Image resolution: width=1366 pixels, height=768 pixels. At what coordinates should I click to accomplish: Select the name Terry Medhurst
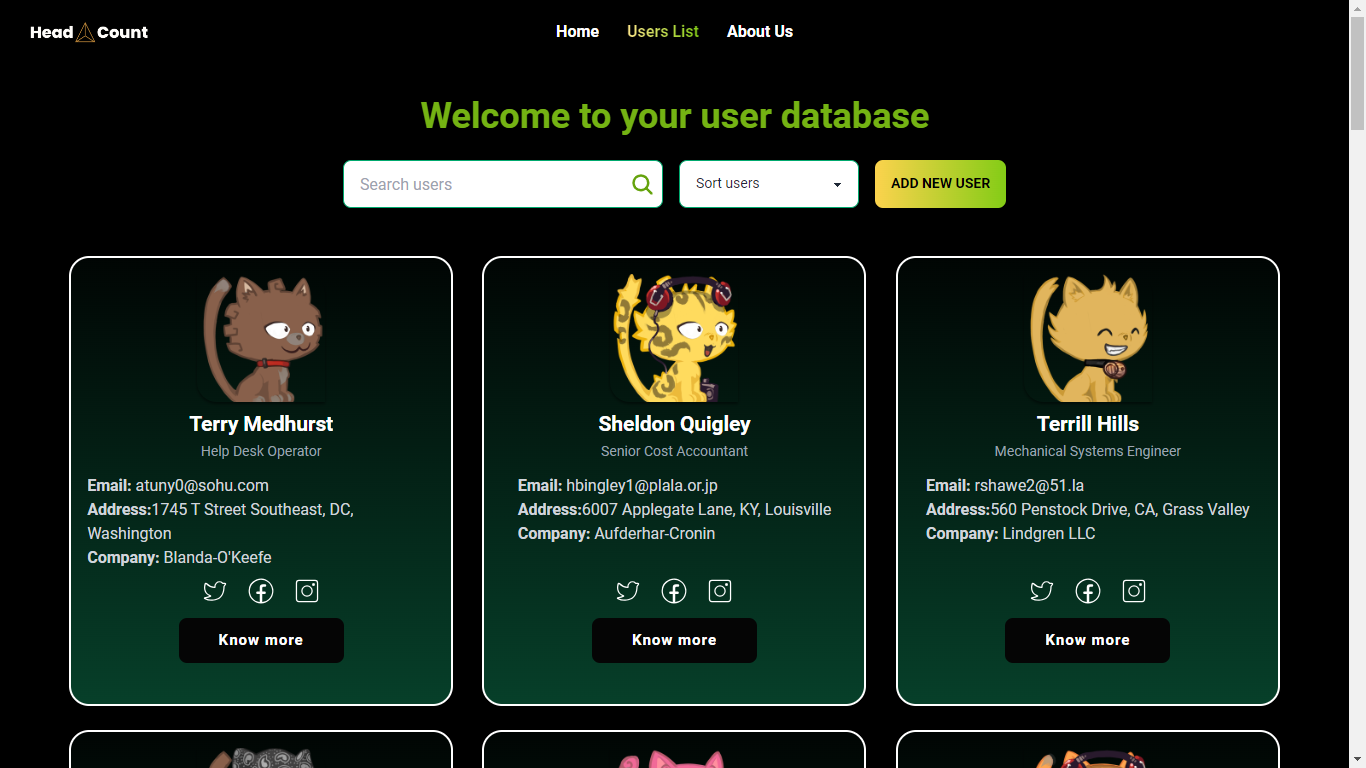[x=261, y=424]
